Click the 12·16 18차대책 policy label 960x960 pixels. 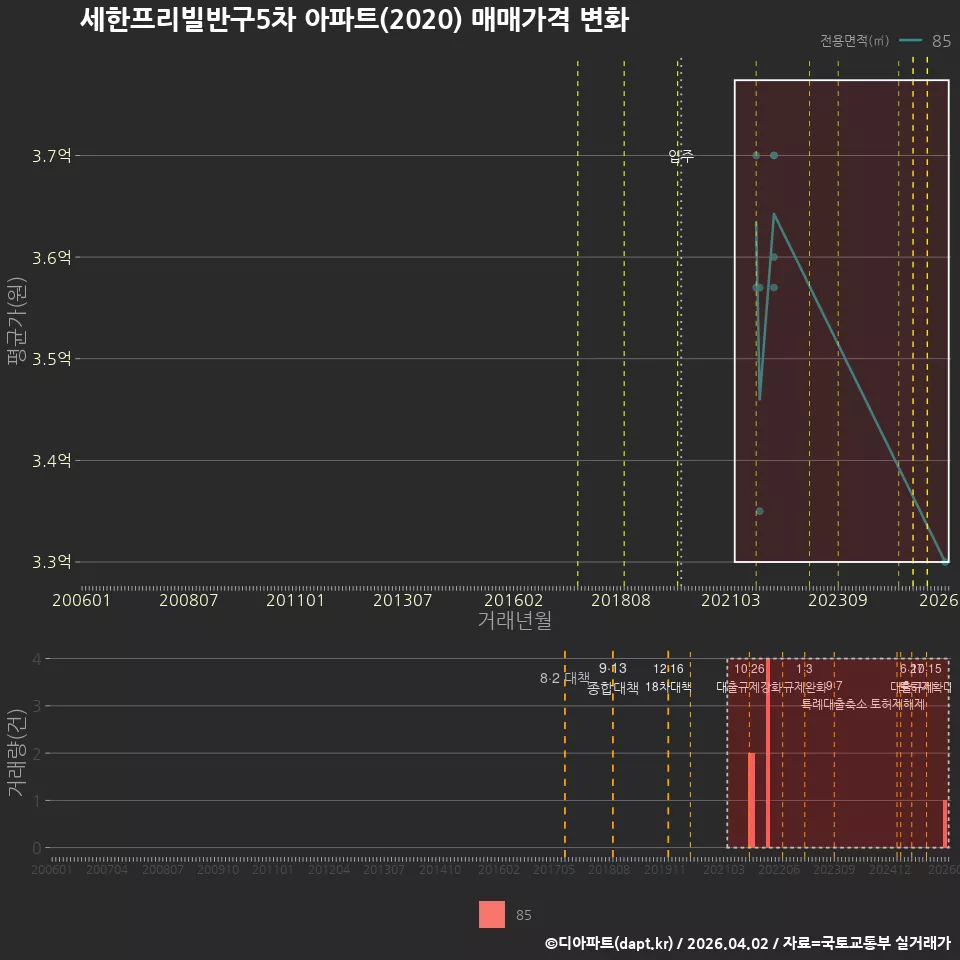click(668, 678)
